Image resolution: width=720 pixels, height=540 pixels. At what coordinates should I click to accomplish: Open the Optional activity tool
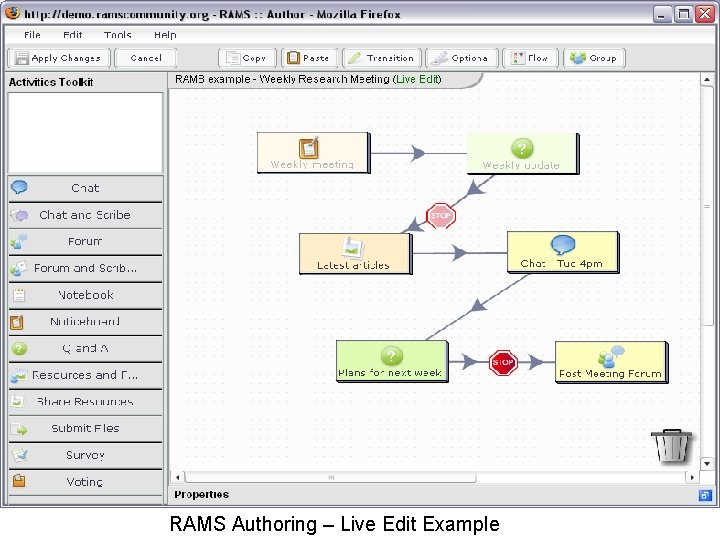(462, 58)
